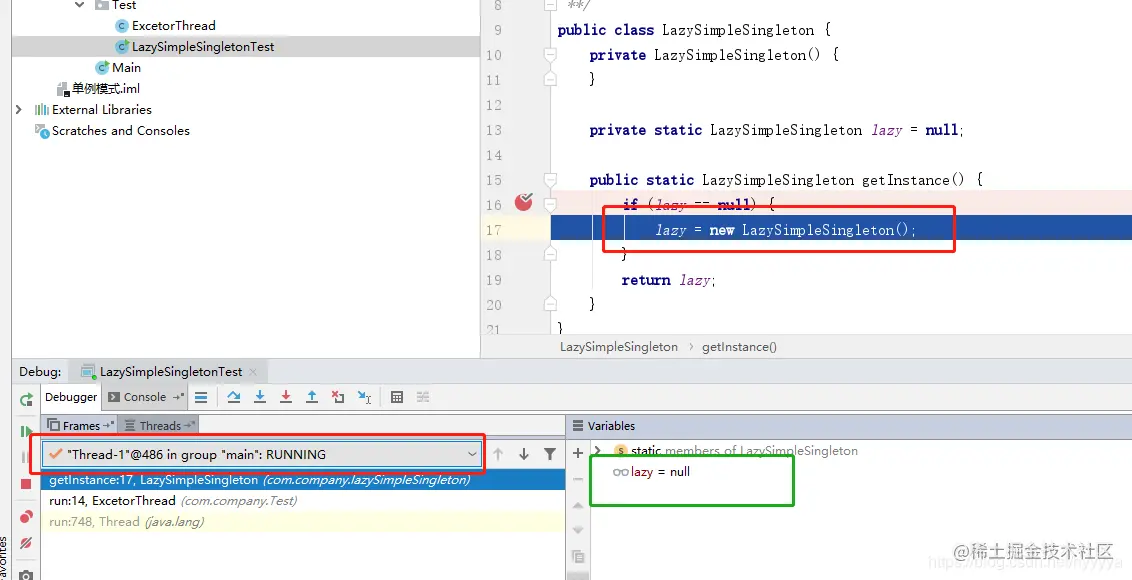Toggle Mute Breakpoints
1132x580 pixels.
pos(27,543)
